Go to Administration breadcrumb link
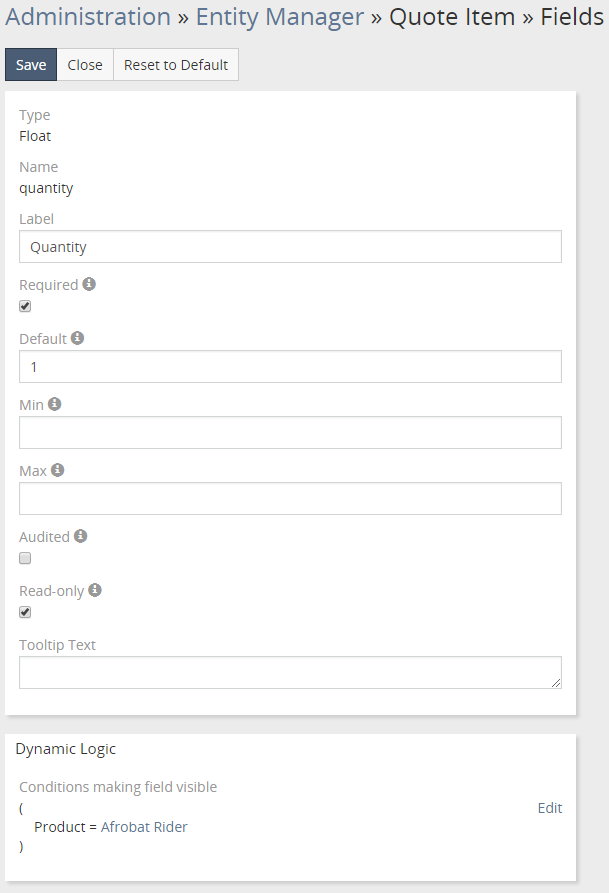Image resolution: width=609 pixels, height=893 pixels. click(x=88, y=17)
